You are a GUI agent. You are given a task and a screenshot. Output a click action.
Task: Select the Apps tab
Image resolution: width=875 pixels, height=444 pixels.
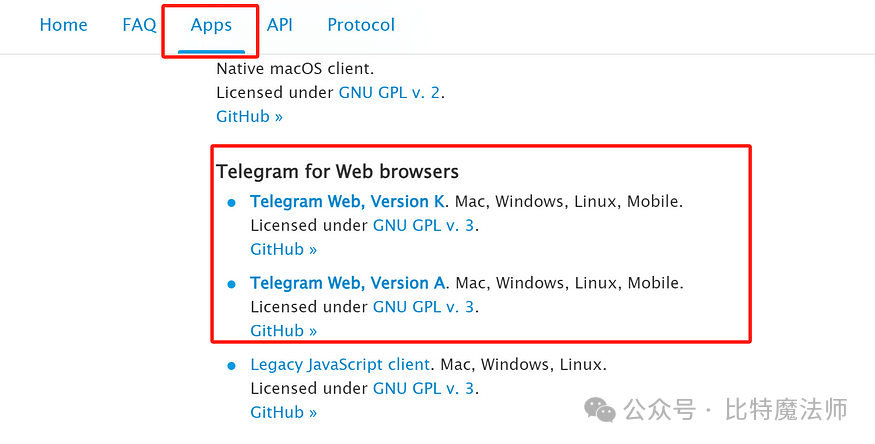point(211,25)
